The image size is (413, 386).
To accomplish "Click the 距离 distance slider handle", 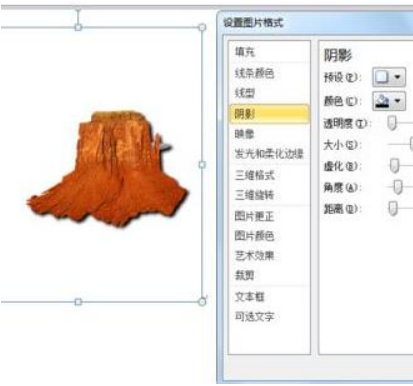I will tap(393, 208).
